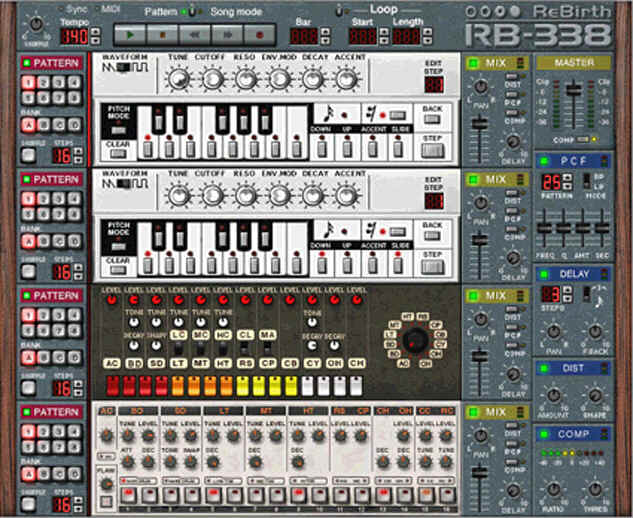Click the Tune knob on first 303 synth

pos(178,79)
